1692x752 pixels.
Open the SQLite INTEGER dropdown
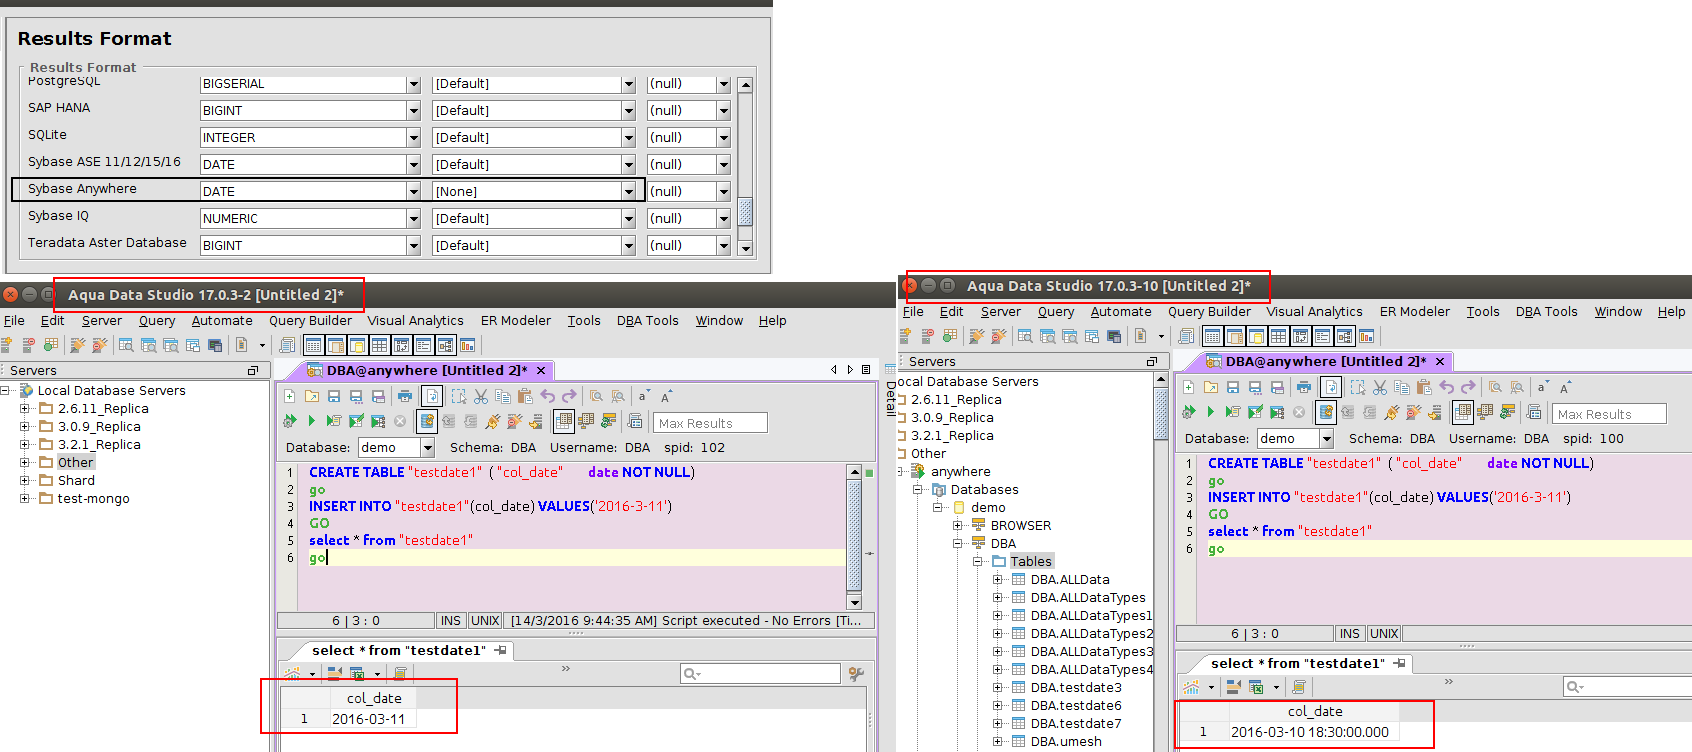click(x=413, y=138)
